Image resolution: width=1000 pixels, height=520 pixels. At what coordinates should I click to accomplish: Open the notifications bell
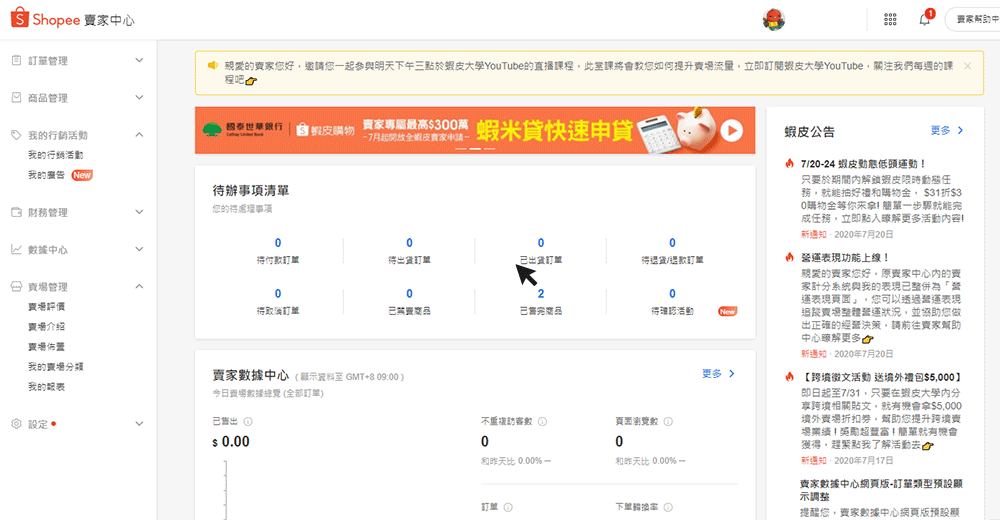pos(925,19)
